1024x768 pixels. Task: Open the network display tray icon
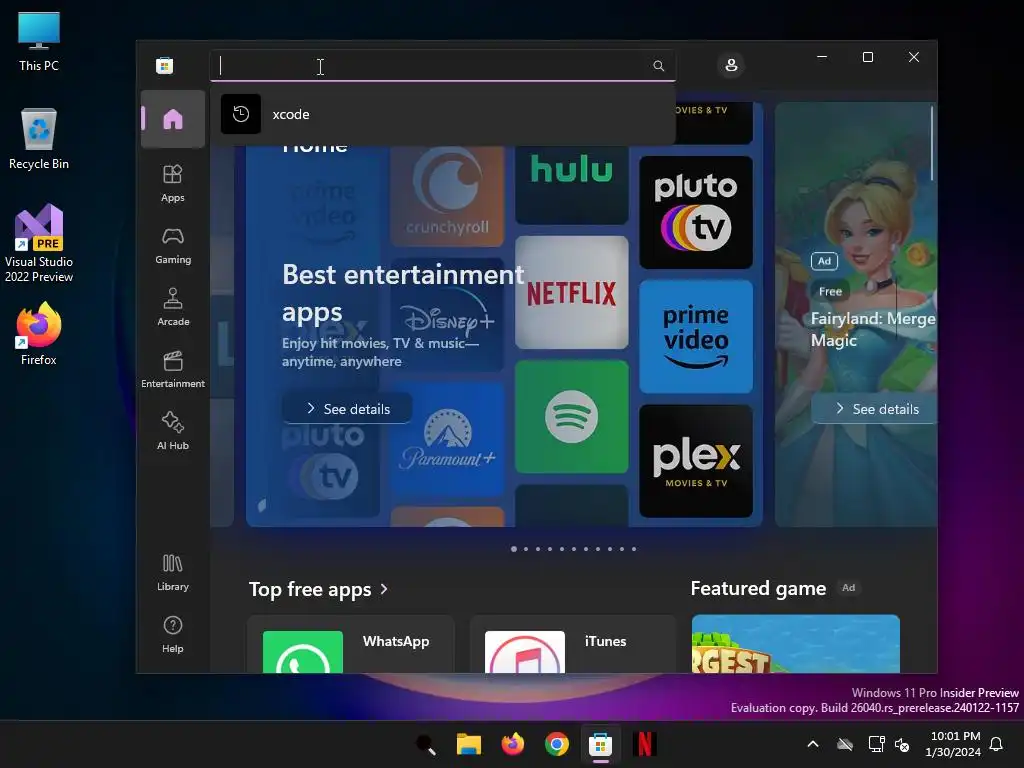tap(876, 744)
